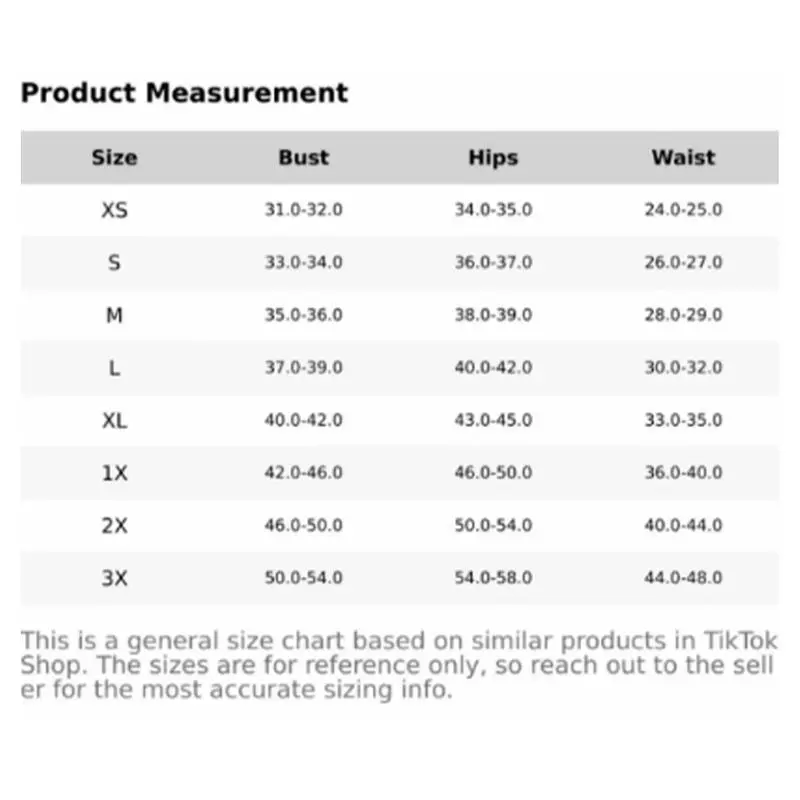This screenshot has width=800, height=800.
Task: Select the Size column header
Action: point(114,157)
